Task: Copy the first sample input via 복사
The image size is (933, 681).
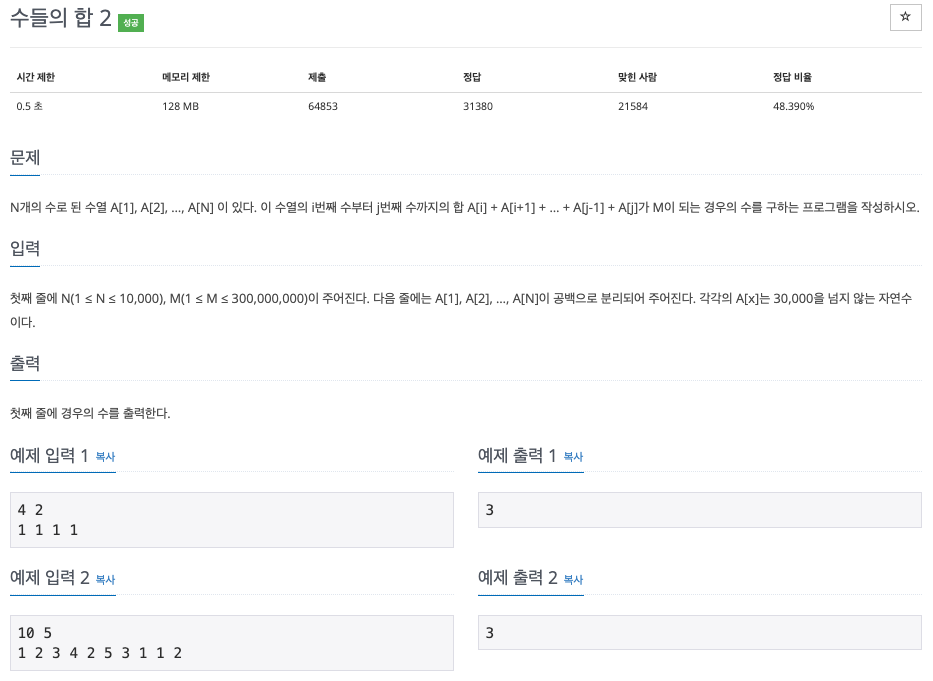Action: point(106,457)
